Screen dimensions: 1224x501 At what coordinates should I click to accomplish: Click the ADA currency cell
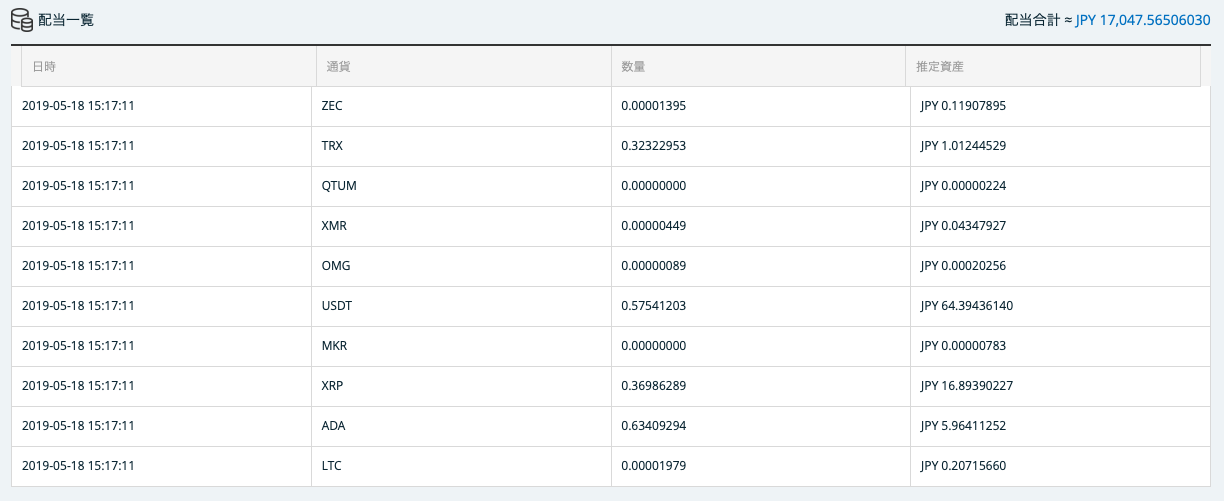pos(333,426)
